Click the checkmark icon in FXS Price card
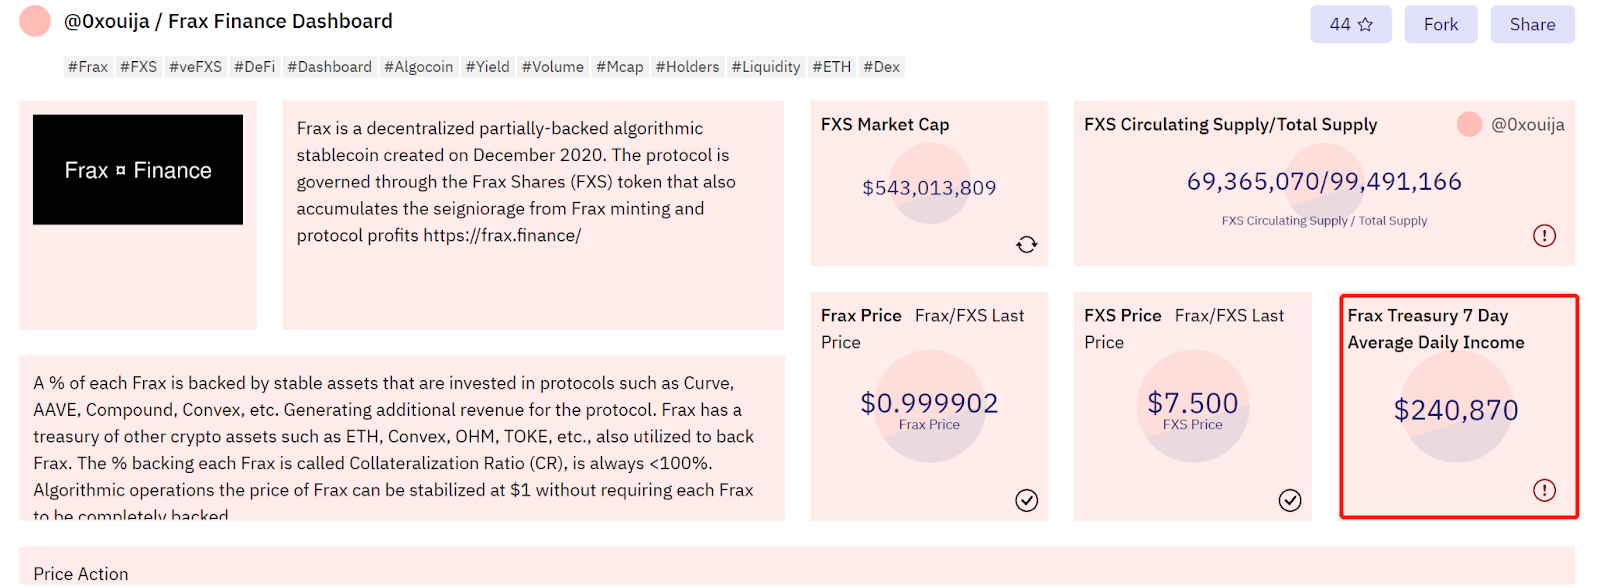1600x588 pixels. click(x=1290, y=500)
